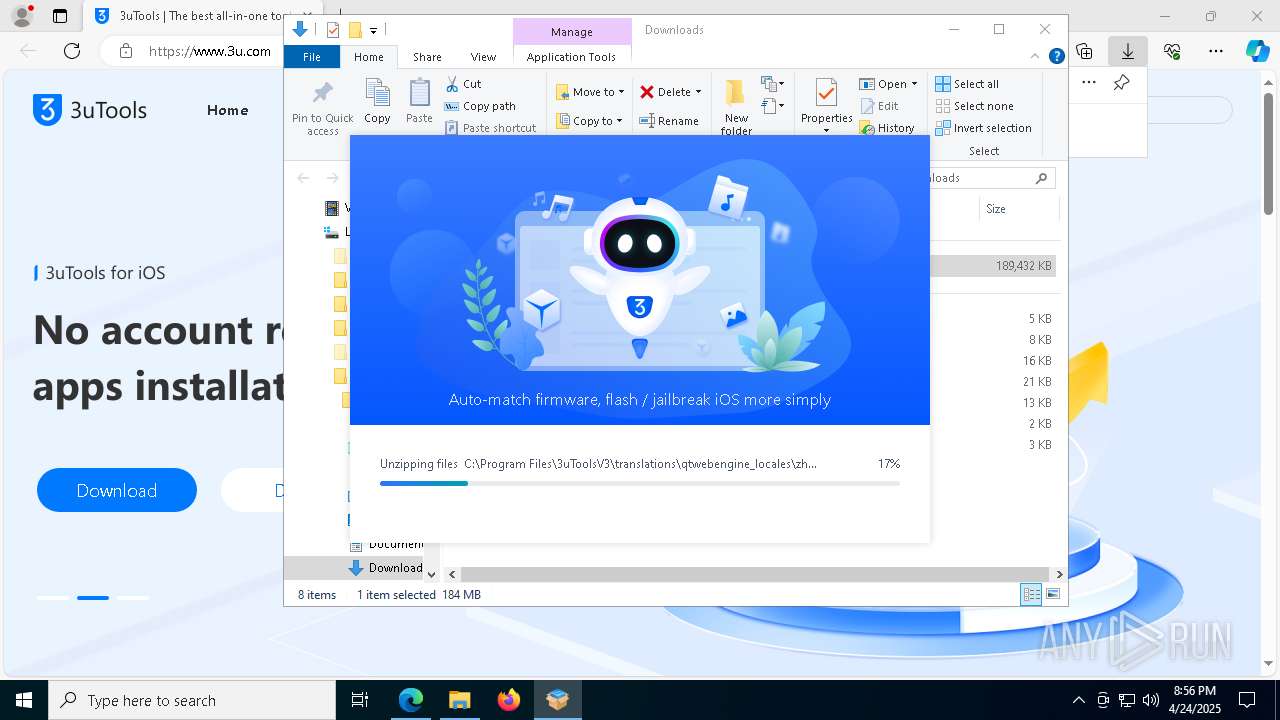Click Pin to Quick access in File Explorer
Viewport: 1280px width, 720px height.
322,108
